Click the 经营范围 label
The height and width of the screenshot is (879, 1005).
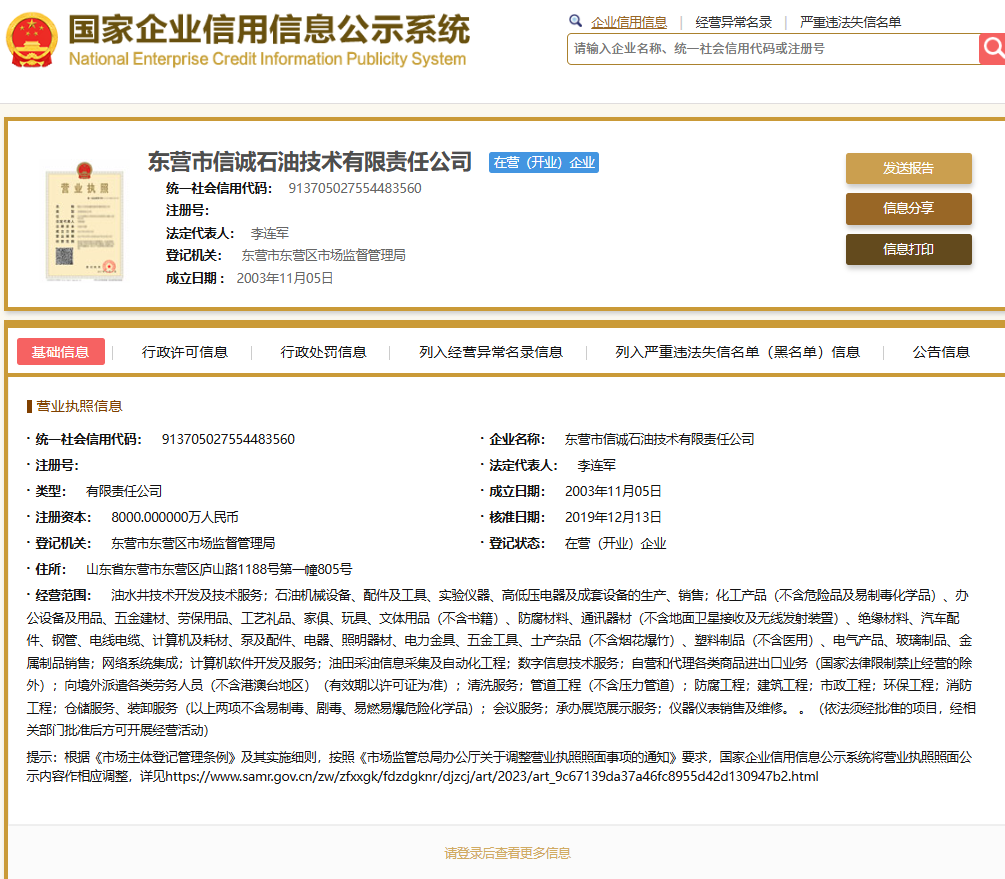coord(63,595)
